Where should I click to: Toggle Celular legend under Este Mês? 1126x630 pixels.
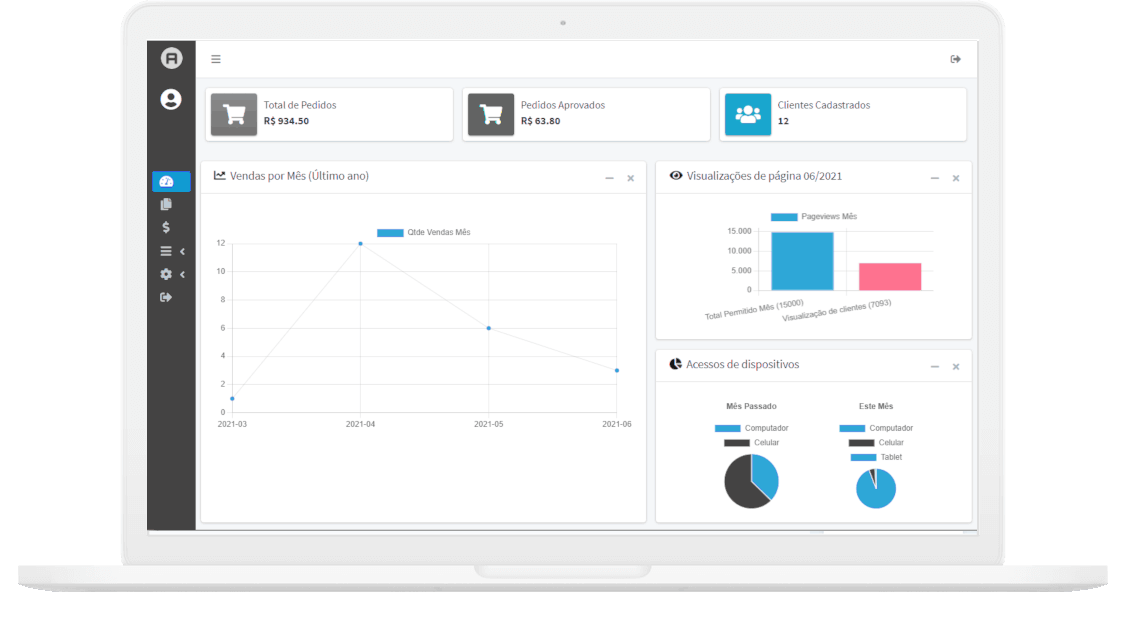point(876,443)
